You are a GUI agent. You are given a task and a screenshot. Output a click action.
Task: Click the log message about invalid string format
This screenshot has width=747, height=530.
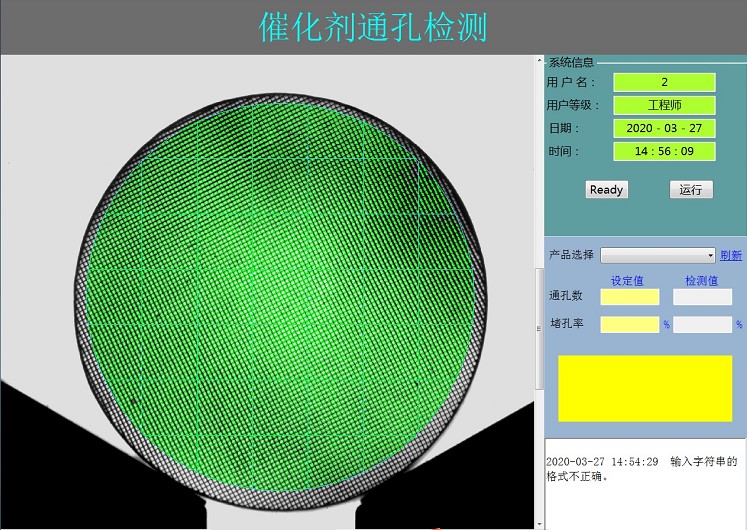coord(641,469)
